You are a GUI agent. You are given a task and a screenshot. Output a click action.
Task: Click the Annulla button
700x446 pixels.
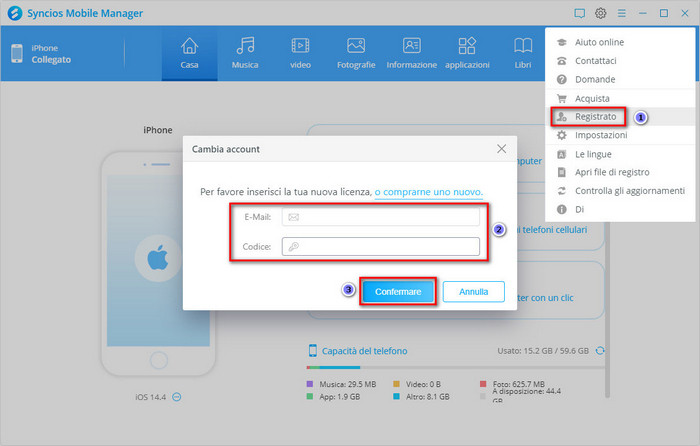point(474,292)
